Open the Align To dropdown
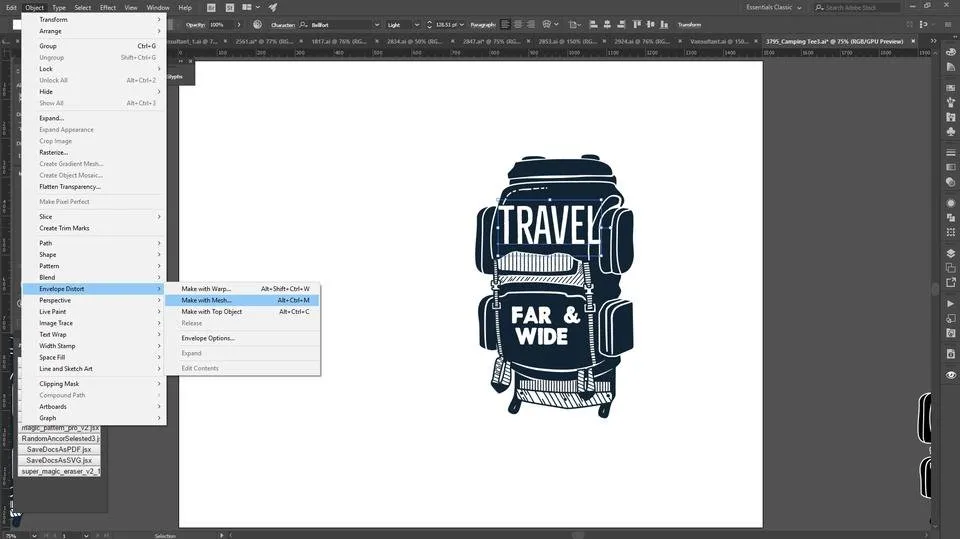 (575, 24)
